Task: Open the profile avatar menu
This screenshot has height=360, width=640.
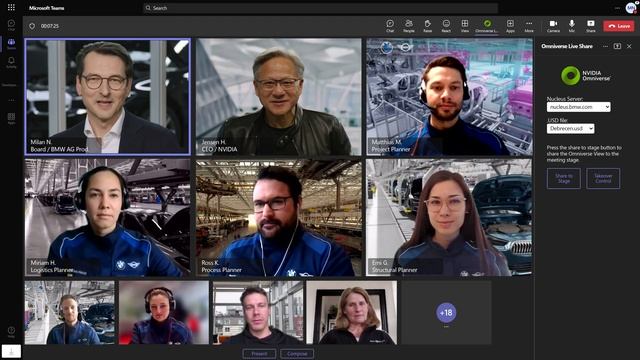Action: 631,8
